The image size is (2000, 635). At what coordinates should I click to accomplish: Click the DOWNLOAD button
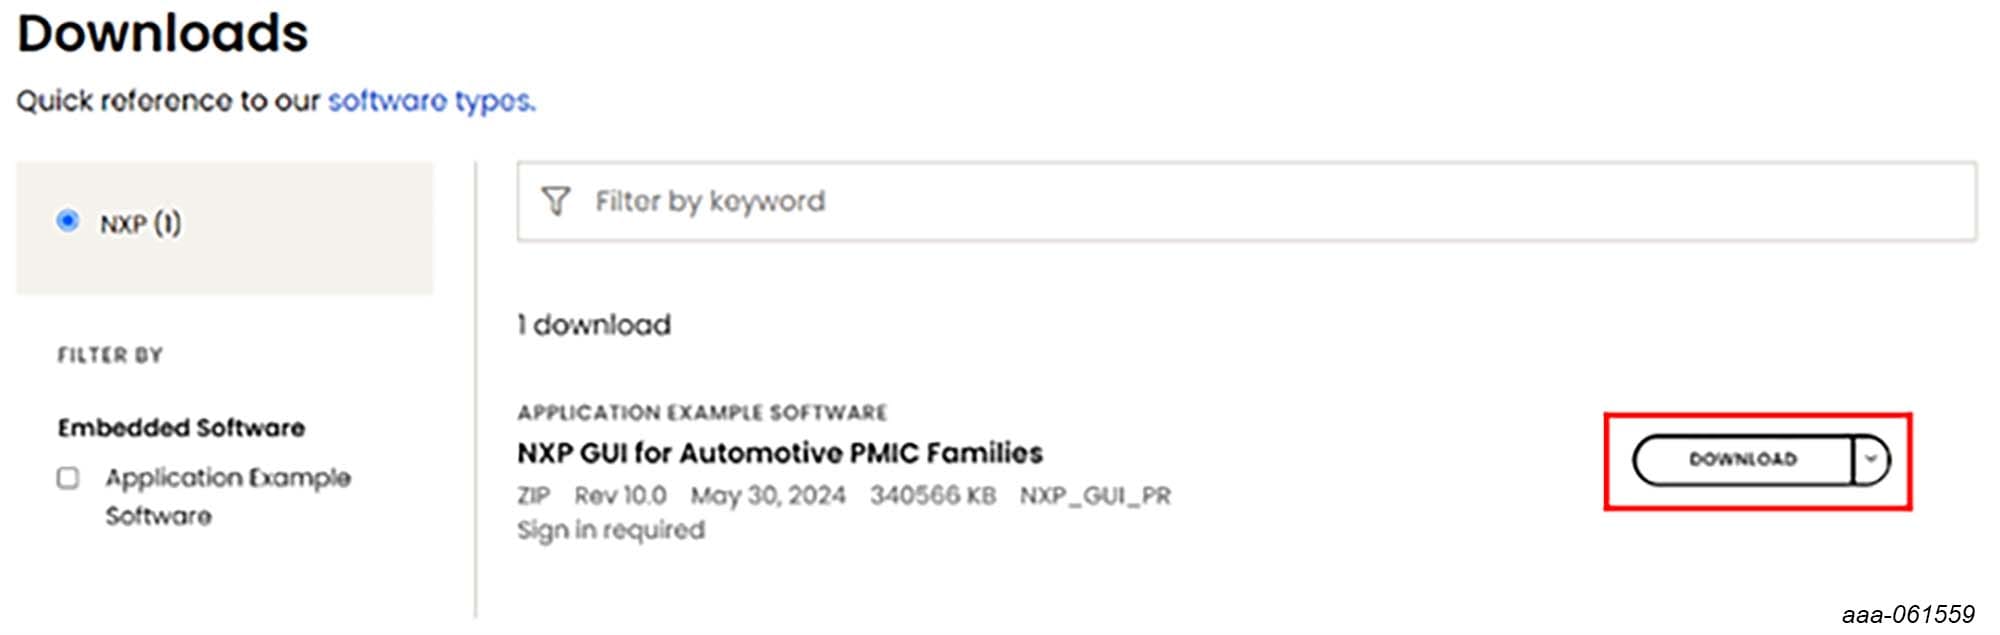pos(1743,459)
